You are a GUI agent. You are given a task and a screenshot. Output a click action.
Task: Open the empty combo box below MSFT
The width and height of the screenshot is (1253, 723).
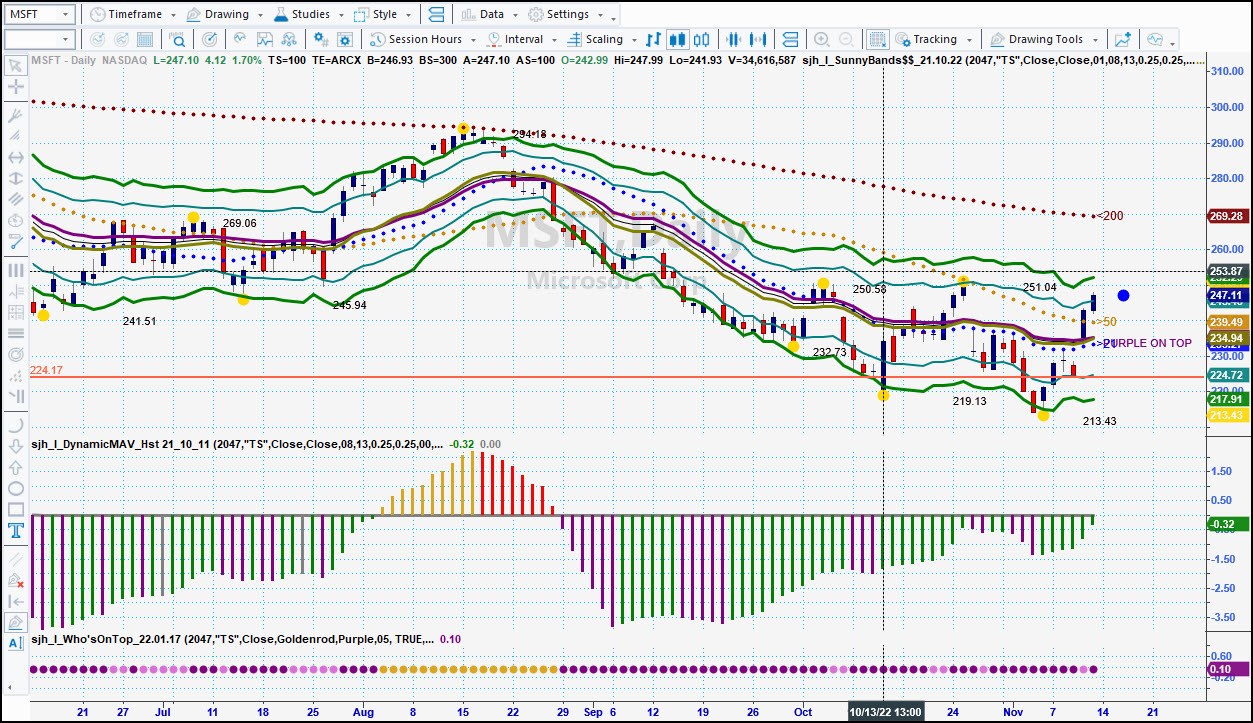point(39,40)
